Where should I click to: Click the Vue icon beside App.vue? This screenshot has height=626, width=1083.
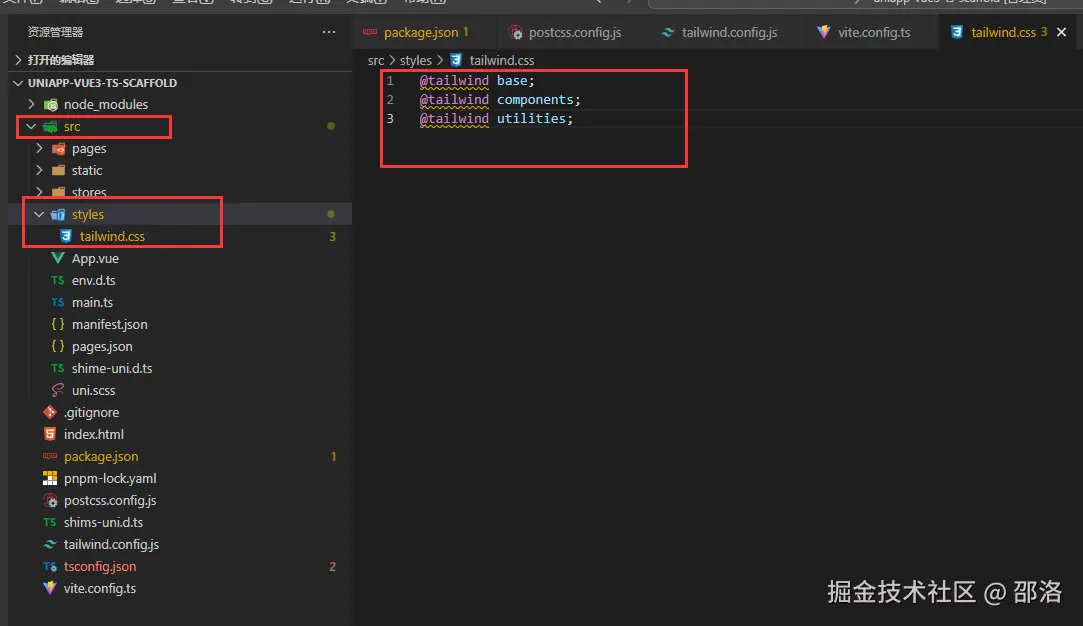click(x=58, y=258)
